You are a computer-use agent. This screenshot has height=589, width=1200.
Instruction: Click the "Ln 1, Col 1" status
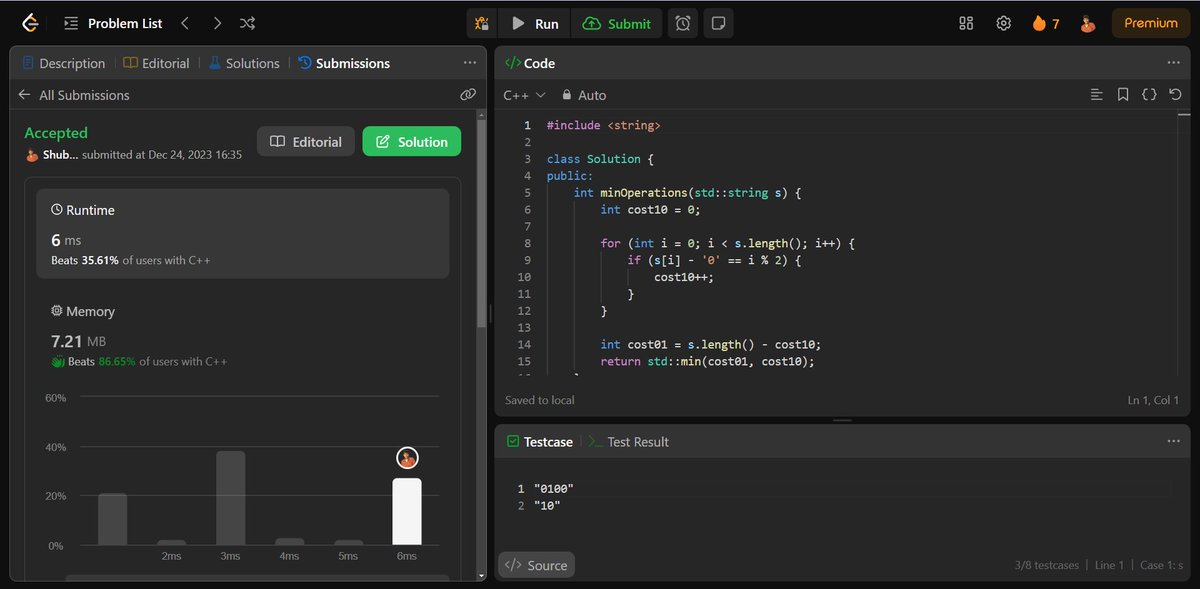pyautogui.click(x=1155, y=400)
